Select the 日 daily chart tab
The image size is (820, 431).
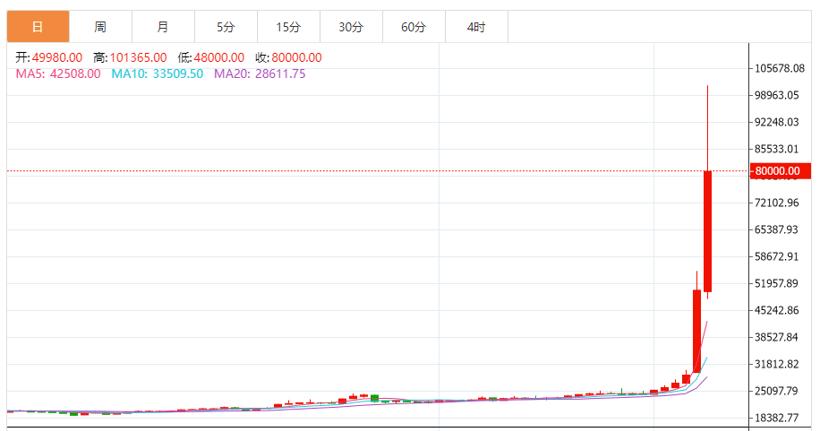point(37,27)
